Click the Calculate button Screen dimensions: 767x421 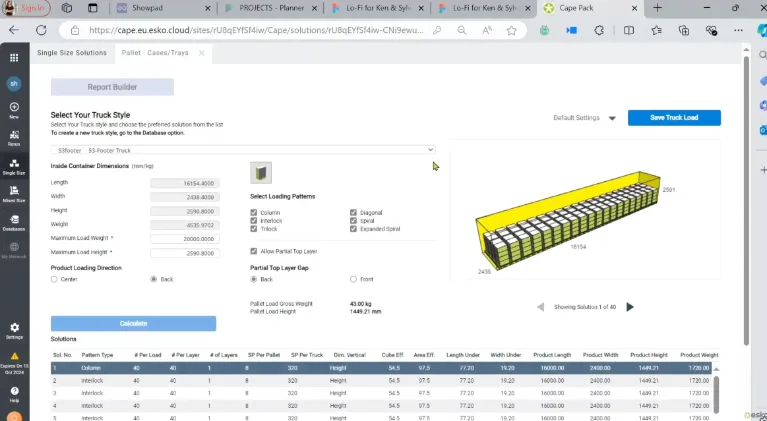(x=133, y=323)
